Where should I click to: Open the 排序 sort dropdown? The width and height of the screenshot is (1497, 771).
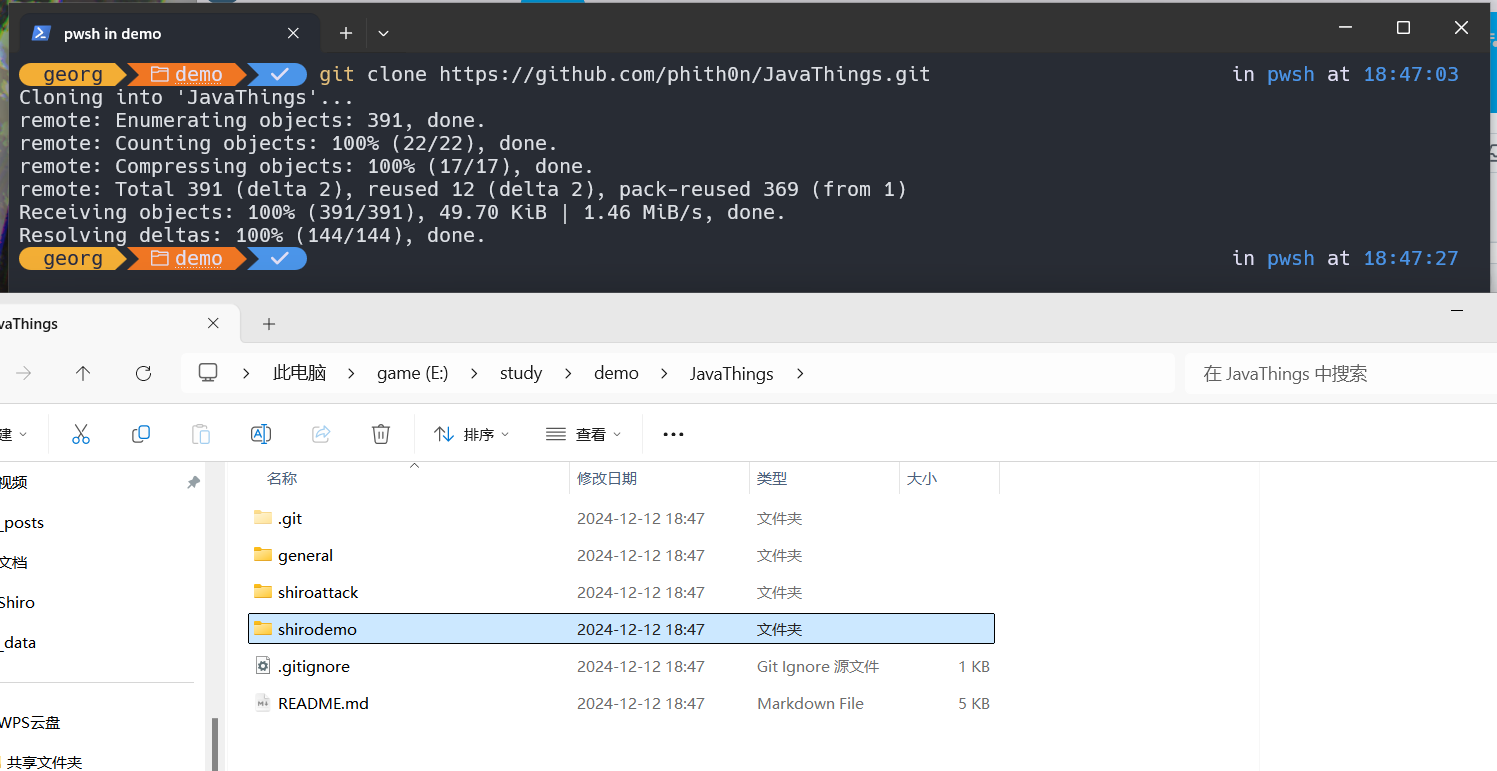[x=472, y=434]
